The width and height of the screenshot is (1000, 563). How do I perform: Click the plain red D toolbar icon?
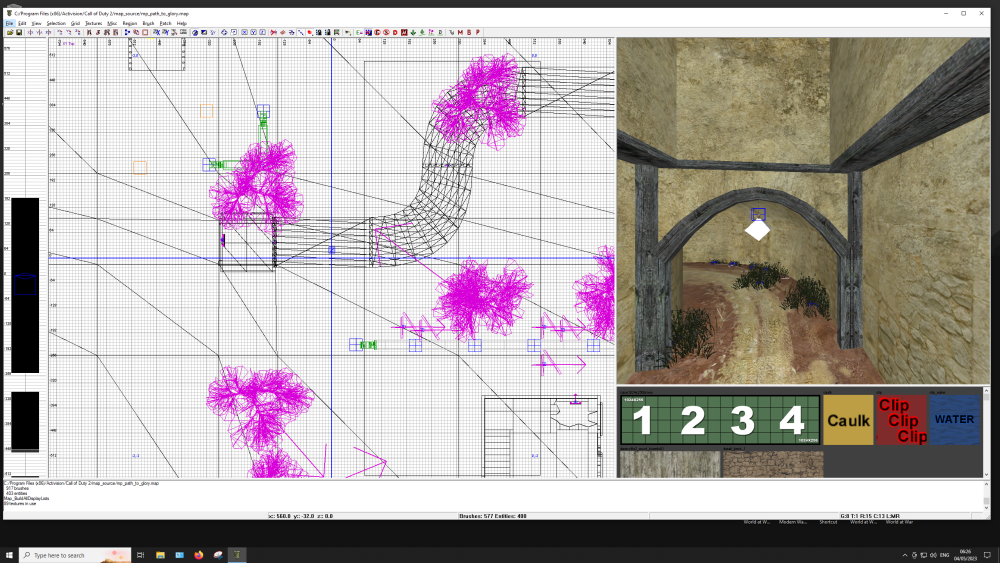tap(395, 32)
